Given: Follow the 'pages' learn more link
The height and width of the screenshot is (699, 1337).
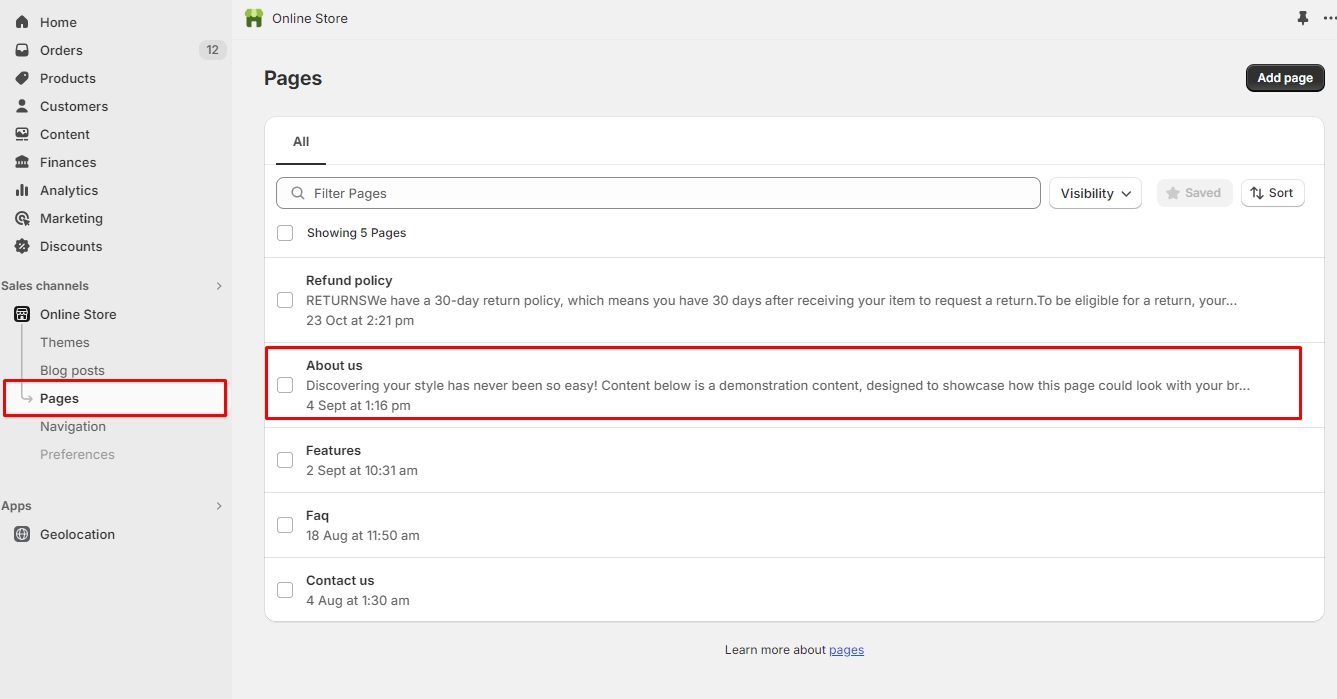Looking at the screenshot, I should pyautogui.click(x=846, y=650).
